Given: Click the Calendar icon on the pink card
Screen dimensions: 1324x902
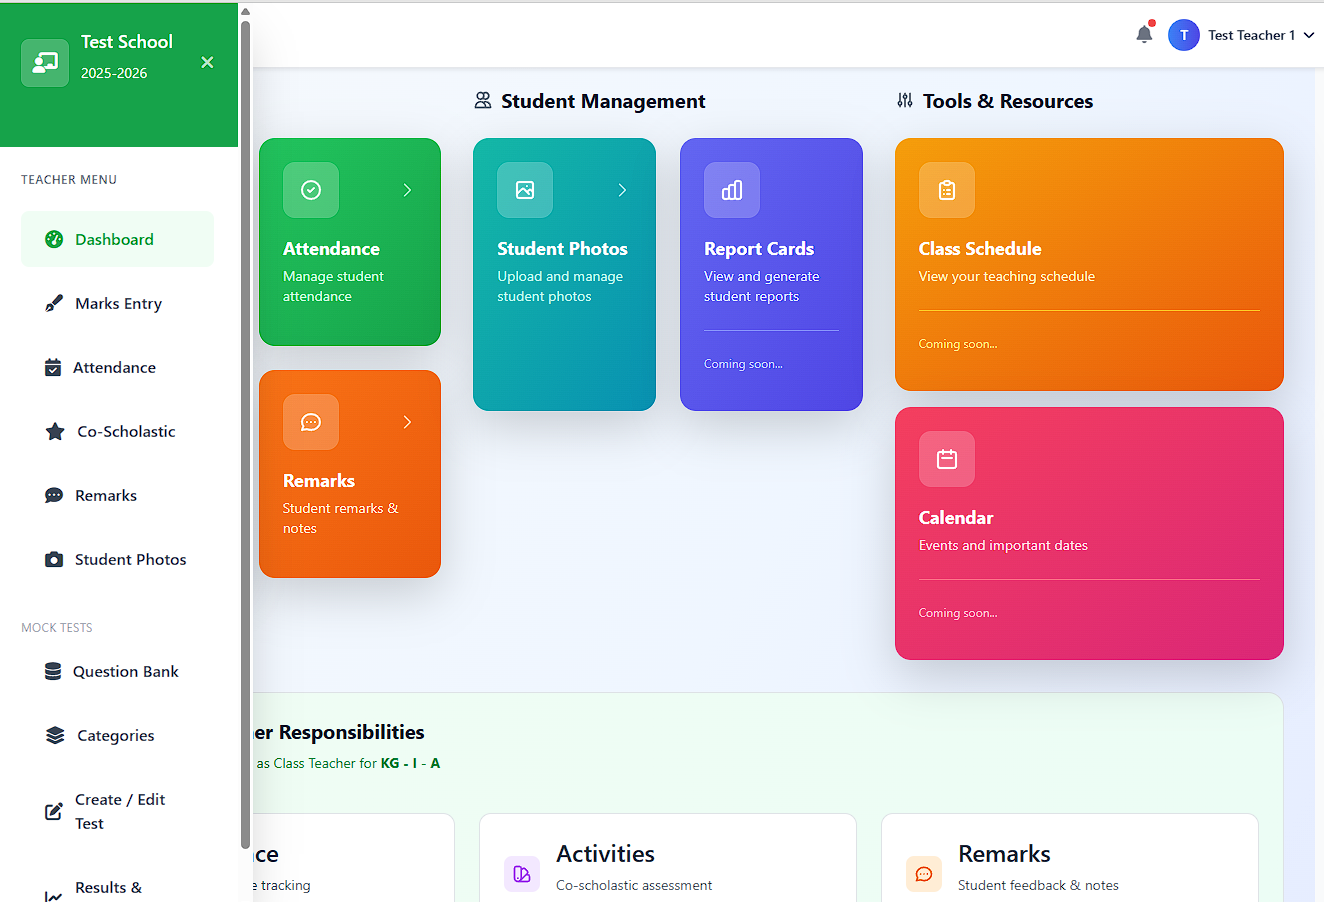Looking at the screenshot, I should [946, 459].
